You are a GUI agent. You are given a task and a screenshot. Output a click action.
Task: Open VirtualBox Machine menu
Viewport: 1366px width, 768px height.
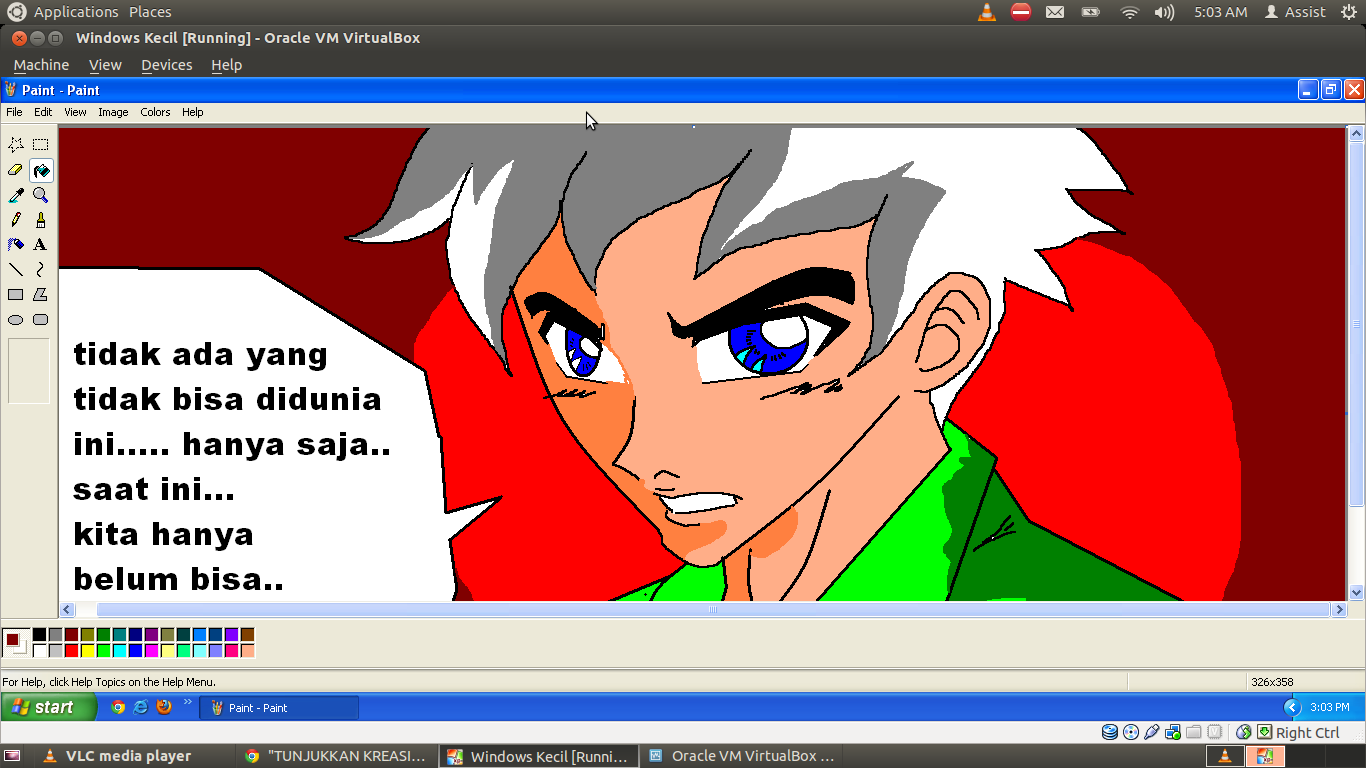click(x=41, y=65)
